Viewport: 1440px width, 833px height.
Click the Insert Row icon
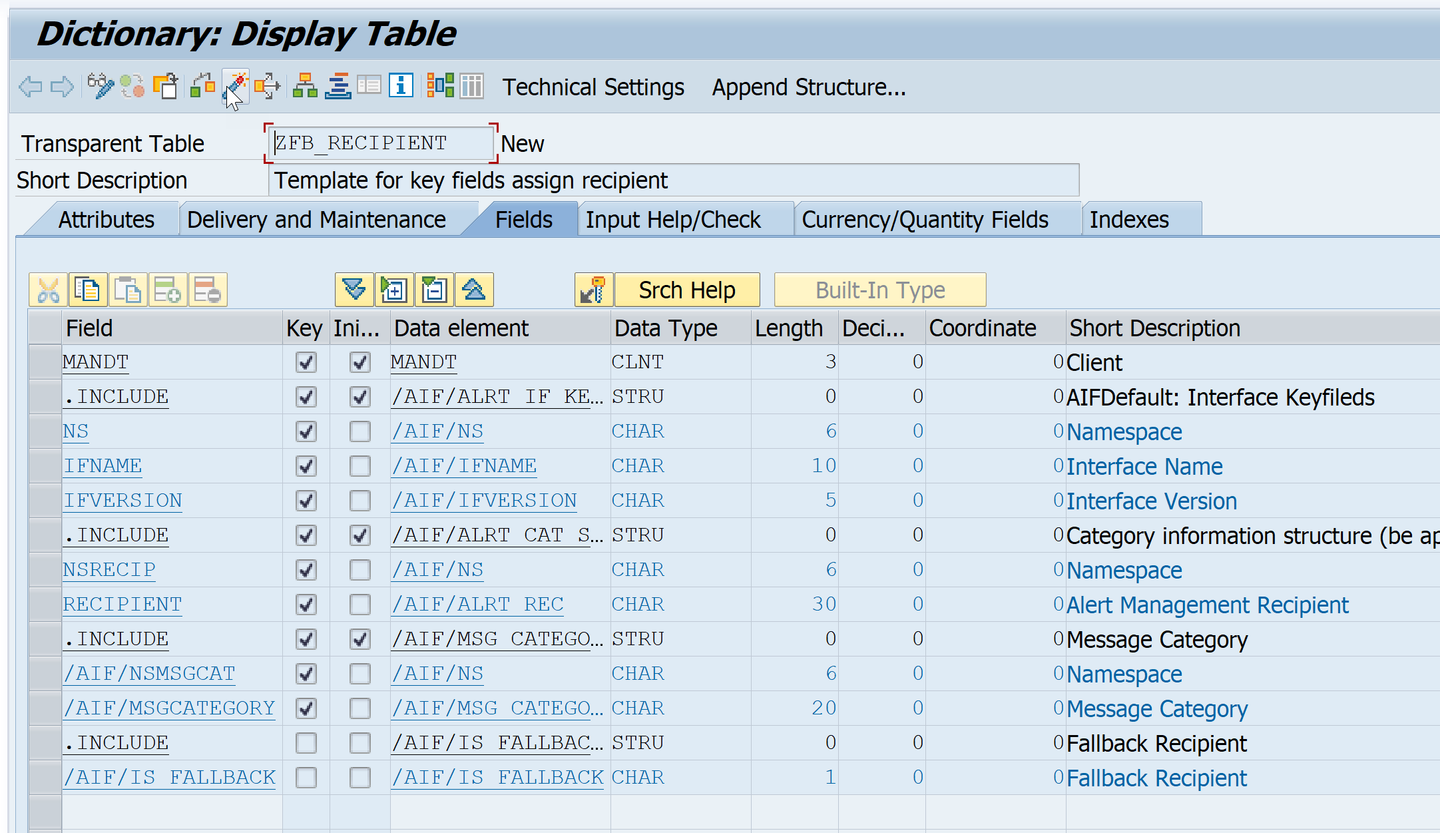click(x=168, y=290)
